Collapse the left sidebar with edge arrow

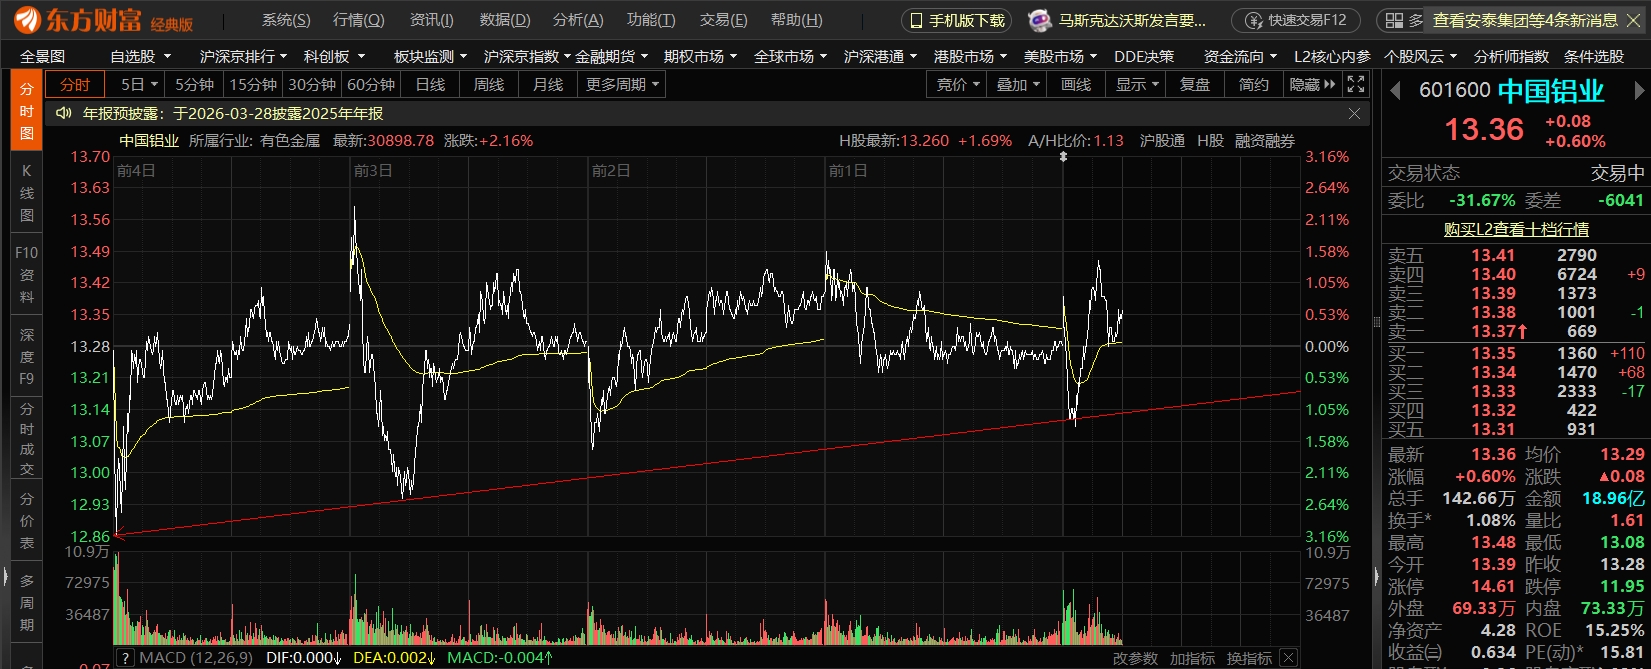click(4, 577)
